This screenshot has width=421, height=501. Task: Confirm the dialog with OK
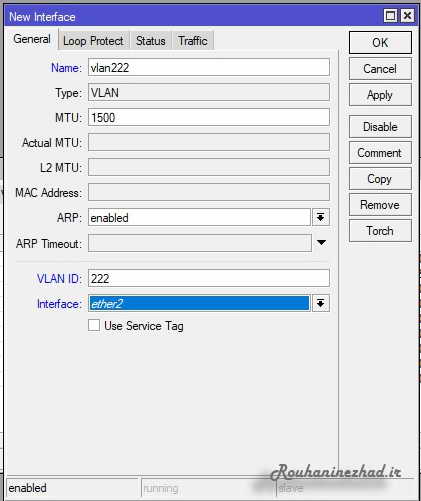(380, 43)
